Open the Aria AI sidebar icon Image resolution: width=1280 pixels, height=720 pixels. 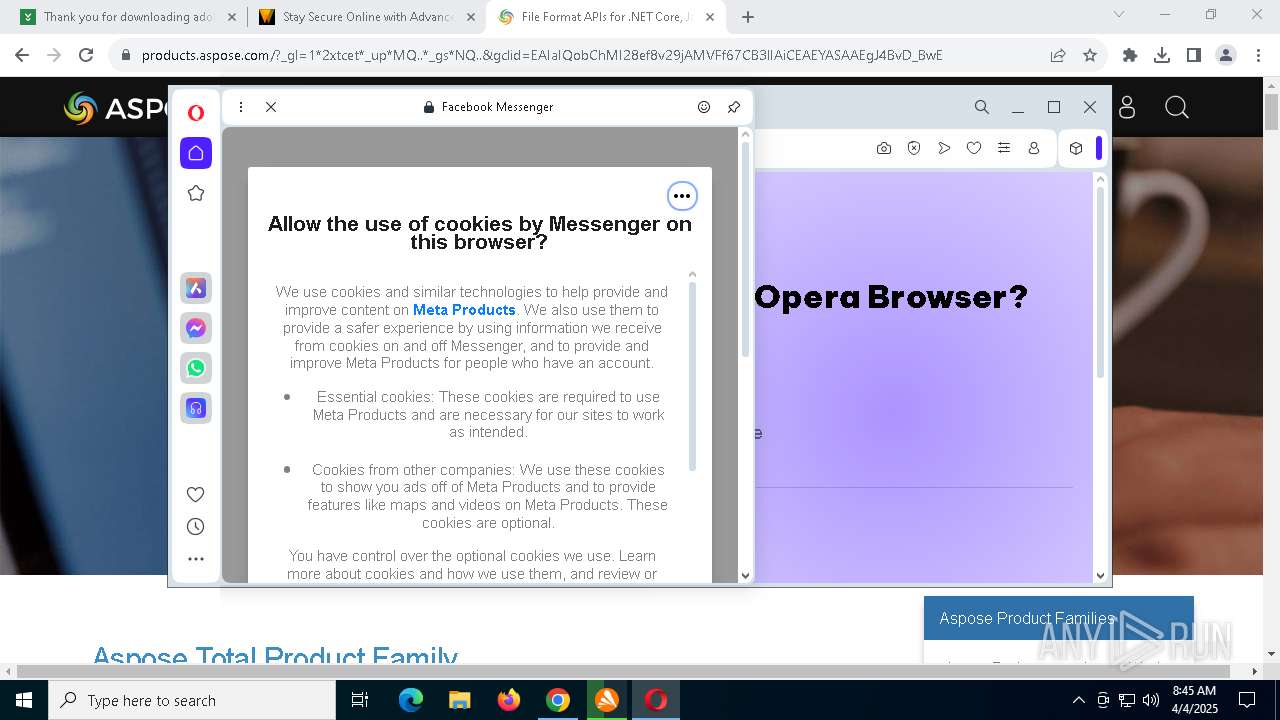click(x=196, y=288)
